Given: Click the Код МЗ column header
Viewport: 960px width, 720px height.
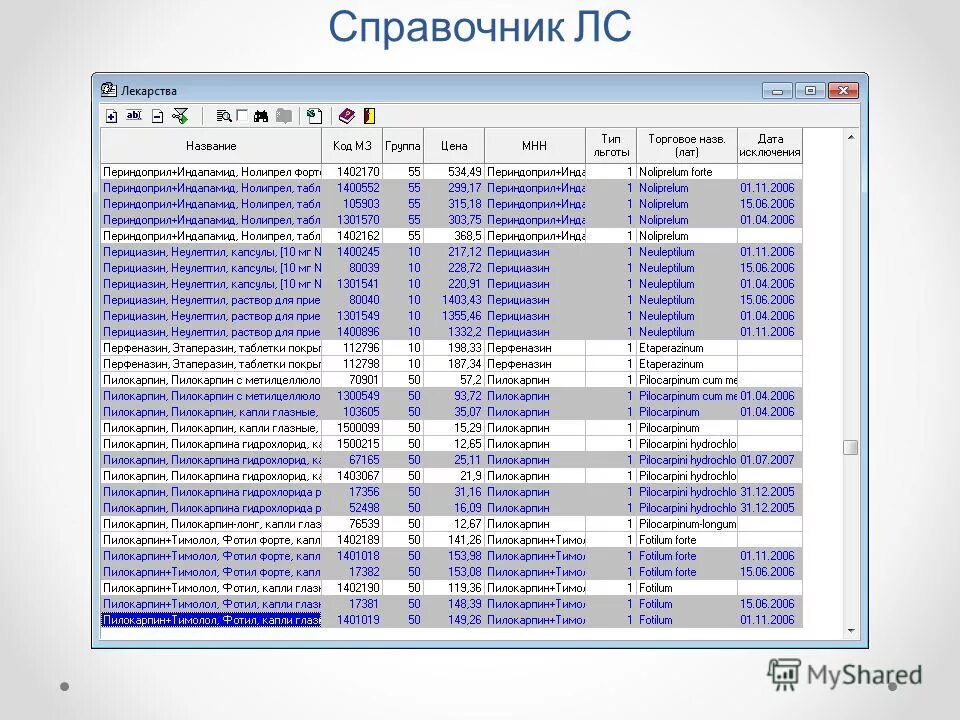Looking at the screenshot, I should pos(352,145).
